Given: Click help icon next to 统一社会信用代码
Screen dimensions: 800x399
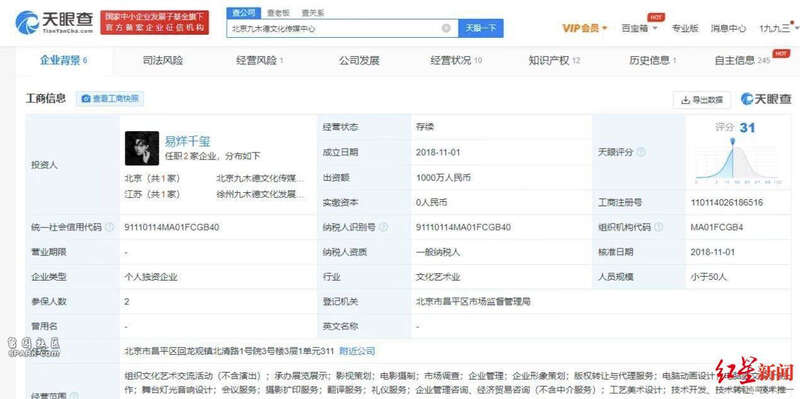Looking at the screenshot, I should point(109,227).
